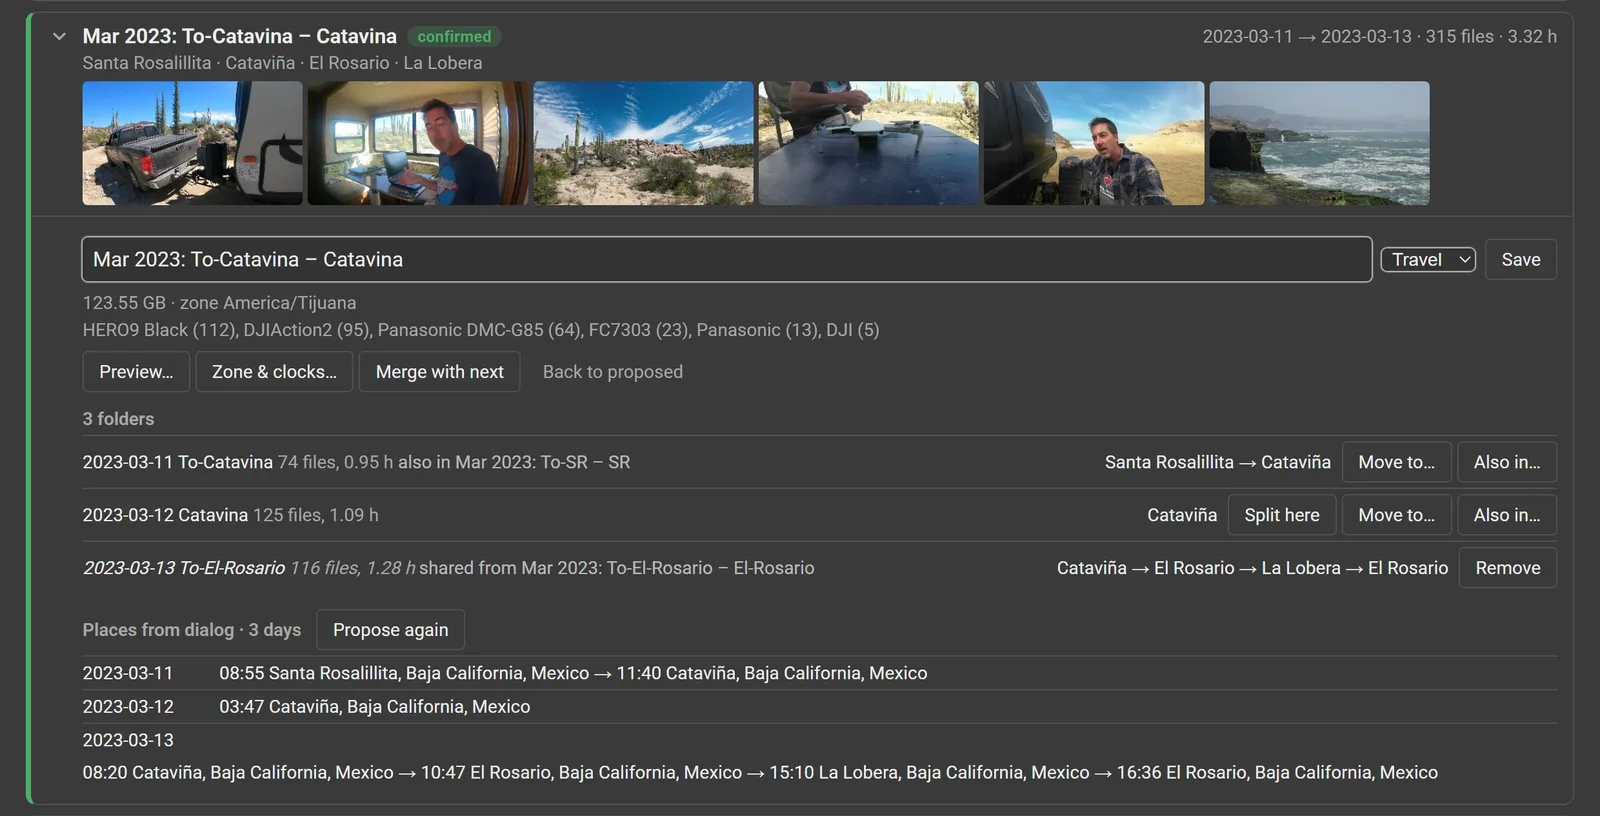Click the Cataviña → El Rosario → La Lobera route
The width and height of the screenshot is (1600, 816).
(x=1252, y=568)
